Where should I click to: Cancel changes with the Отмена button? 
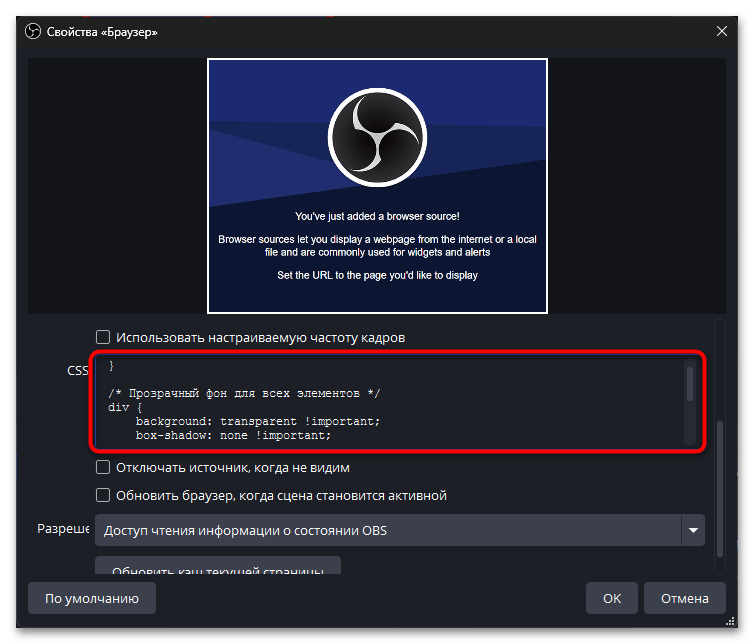tap(684, 598)
